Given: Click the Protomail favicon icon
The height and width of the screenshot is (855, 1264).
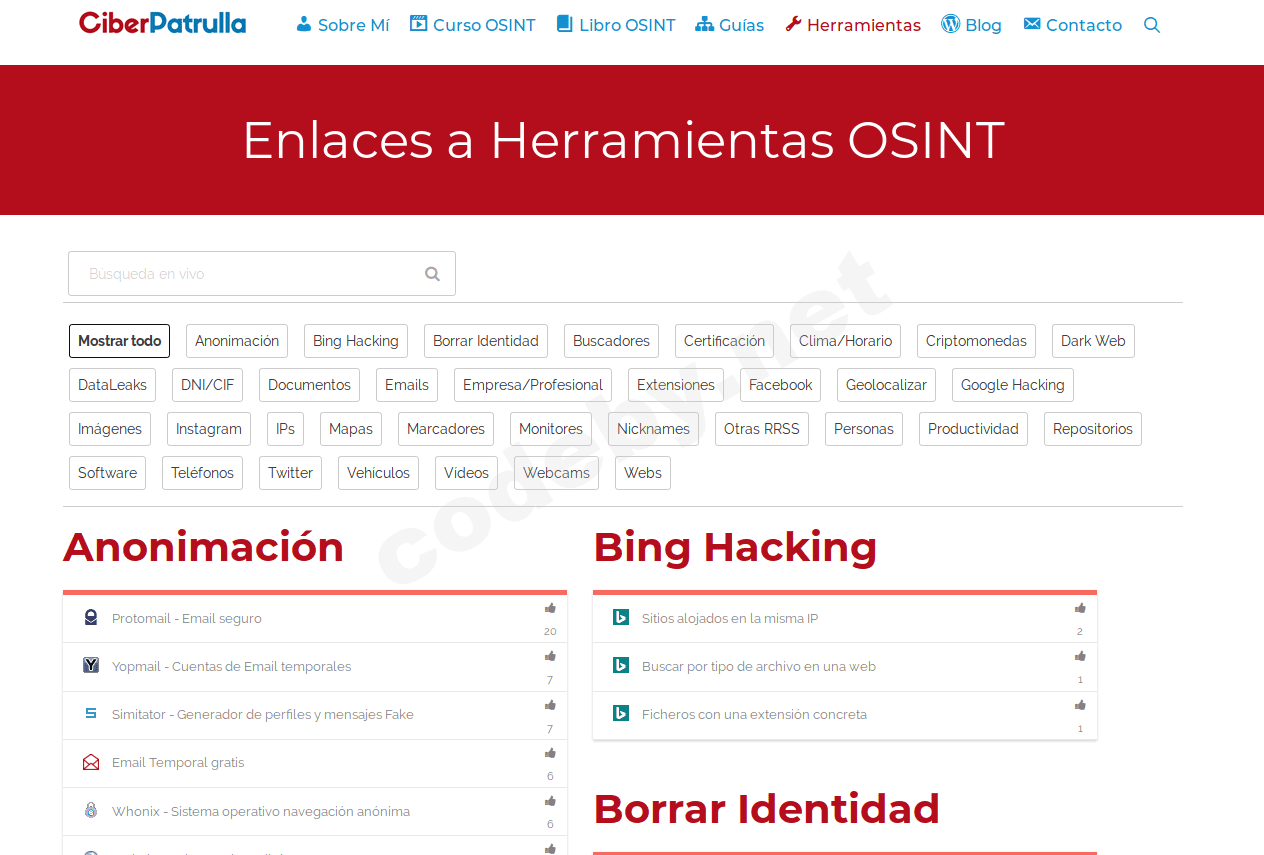Looking at the screenshot, I should pyautogui.click(x=91, y=618).
